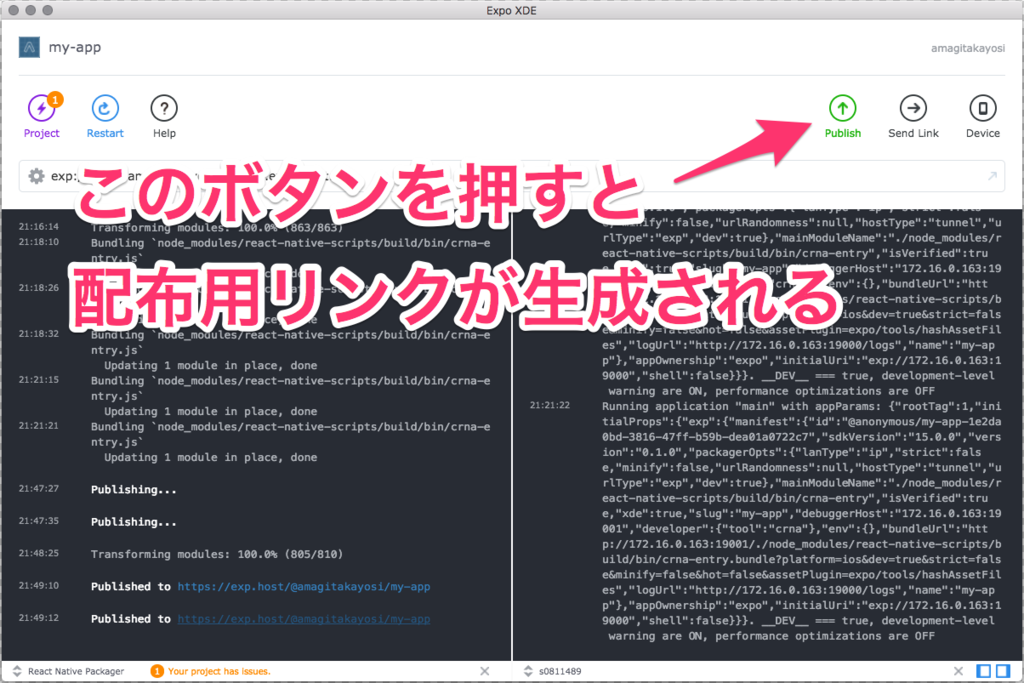Open the exp.host link at 21:49:12
This screenshot has height=683, width=1024.
coord(304,619)
